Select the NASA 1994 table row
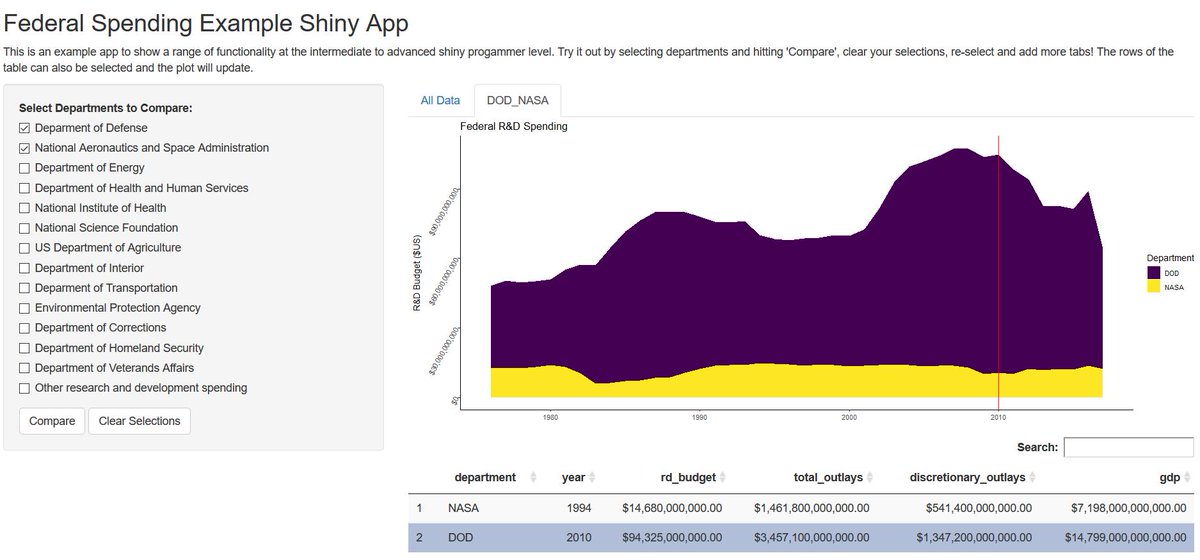The image size is (1200, 560). [800, 509]
